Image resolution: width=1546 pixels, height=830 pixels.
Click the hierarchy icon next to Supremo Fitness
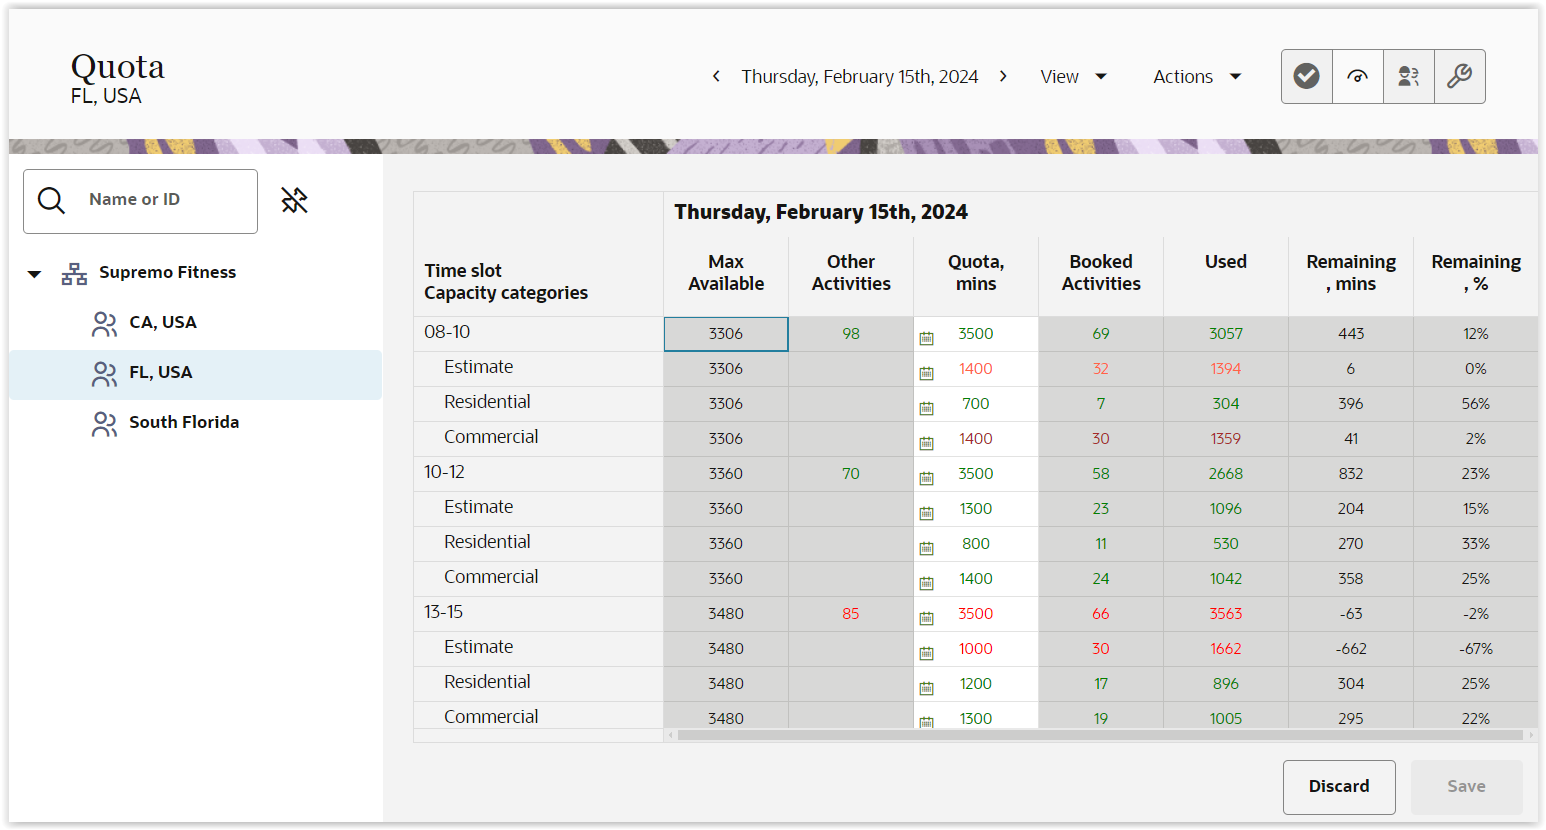73,272
